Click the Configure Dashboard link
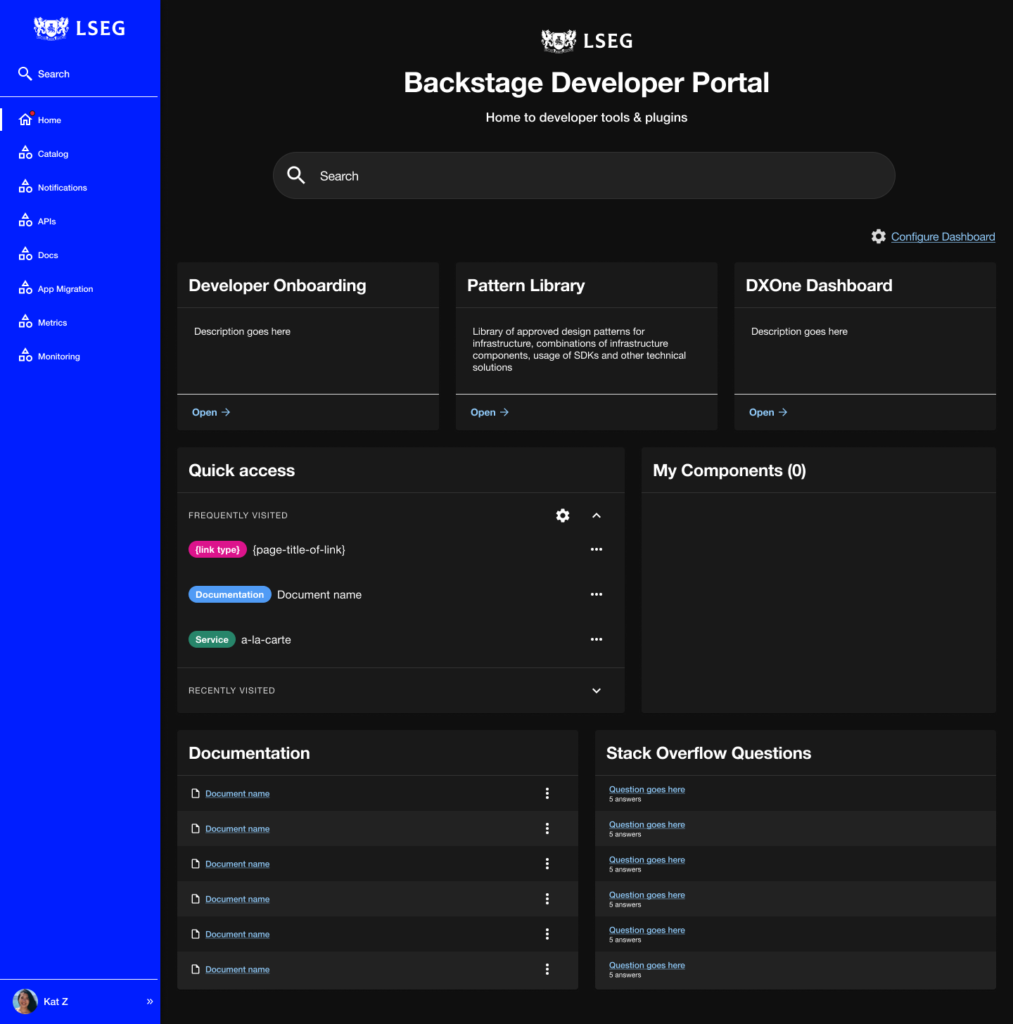 pyautogui.click(x=942, y=237)
